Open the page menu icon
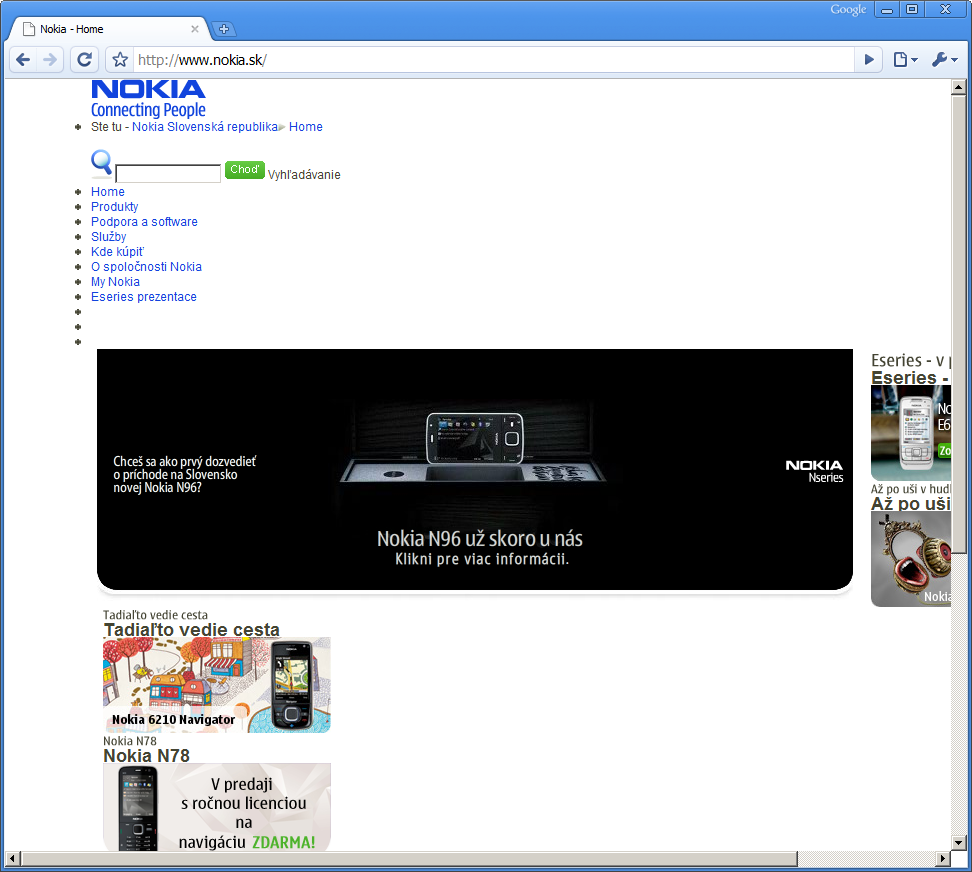The image size is (972, 872). (905, 59)
